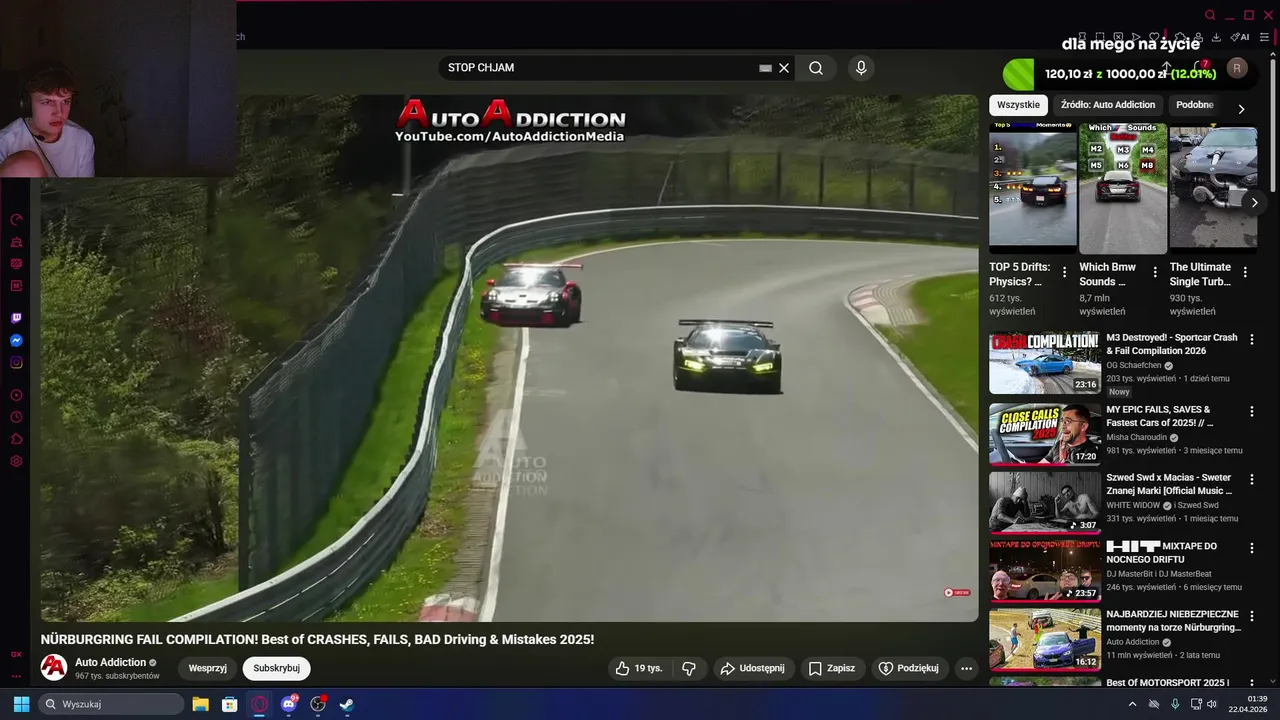
Task: Clear the YouTube search text with X
Action: pyautogui.click(x=784, y=68)
